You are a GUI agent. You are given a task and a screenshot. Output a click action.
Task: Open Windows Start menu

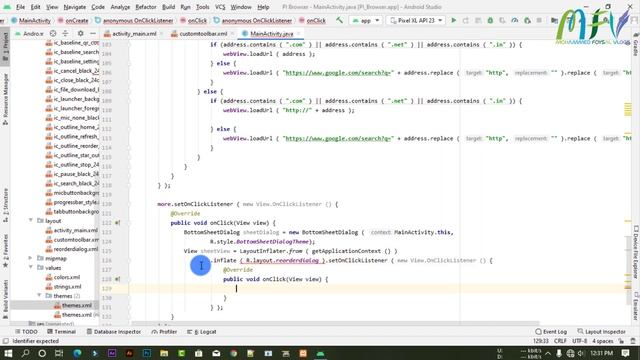pos(8,353)
